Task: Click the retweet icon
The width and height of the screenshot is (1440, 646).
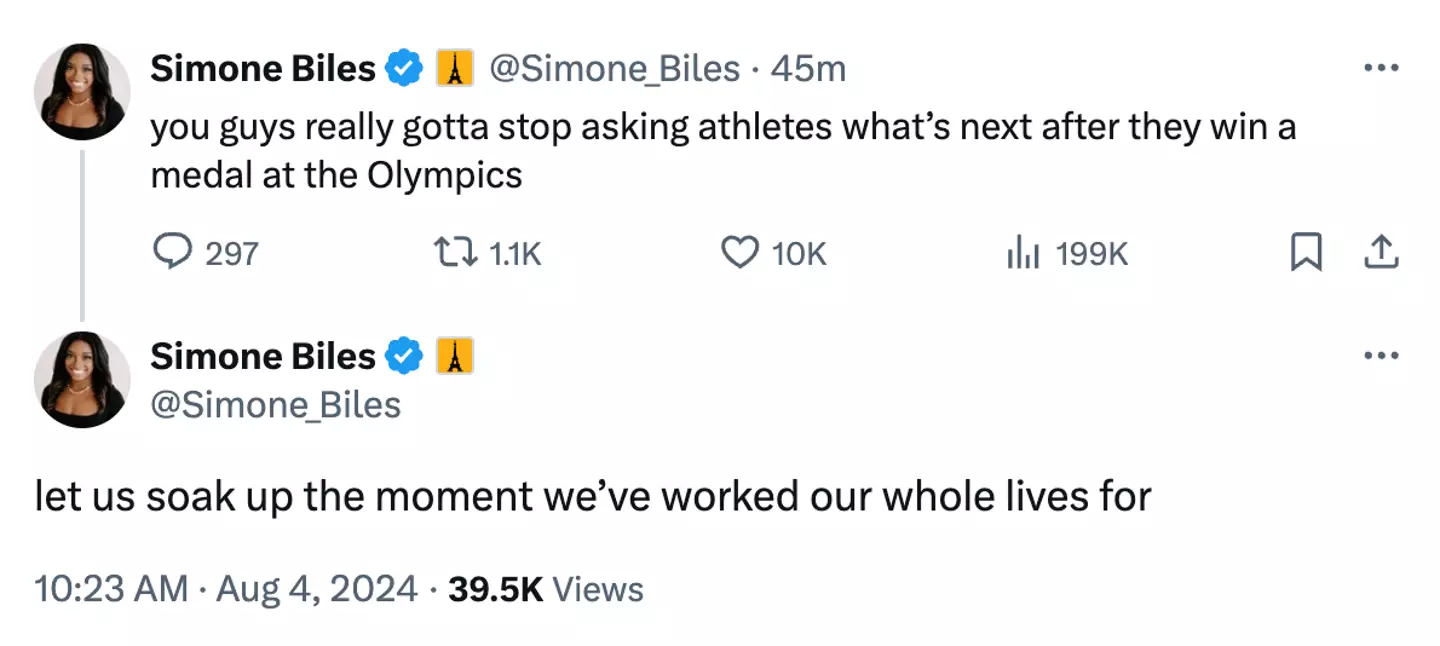Action: 461,253
